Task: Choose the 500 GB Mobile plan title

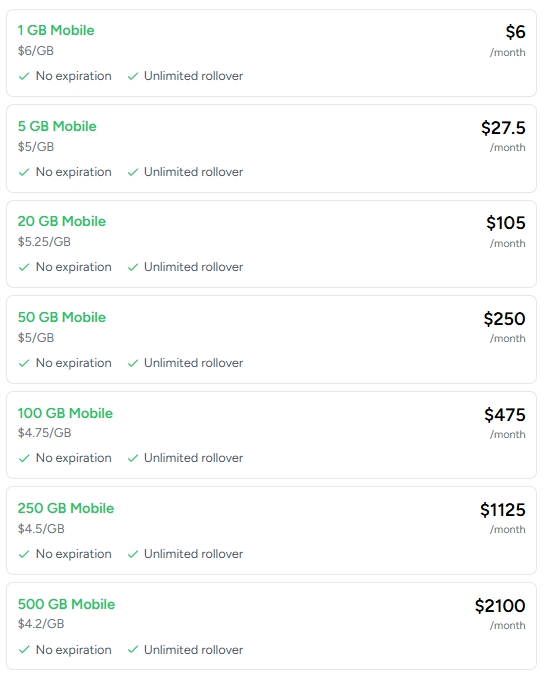Action: point(66,604)
